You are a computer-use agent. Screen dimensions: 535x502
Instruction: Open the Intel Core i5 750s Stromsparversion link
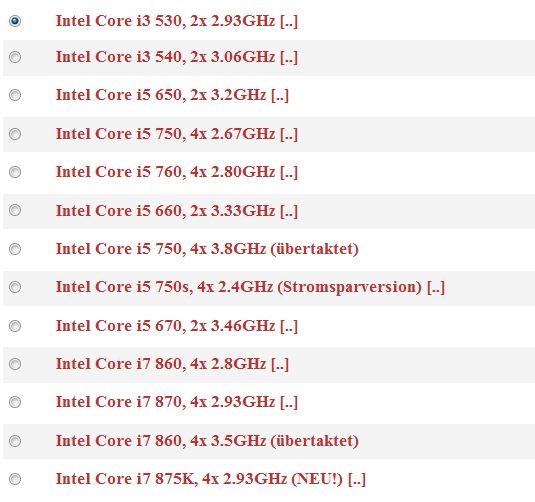tap(239, 287)
